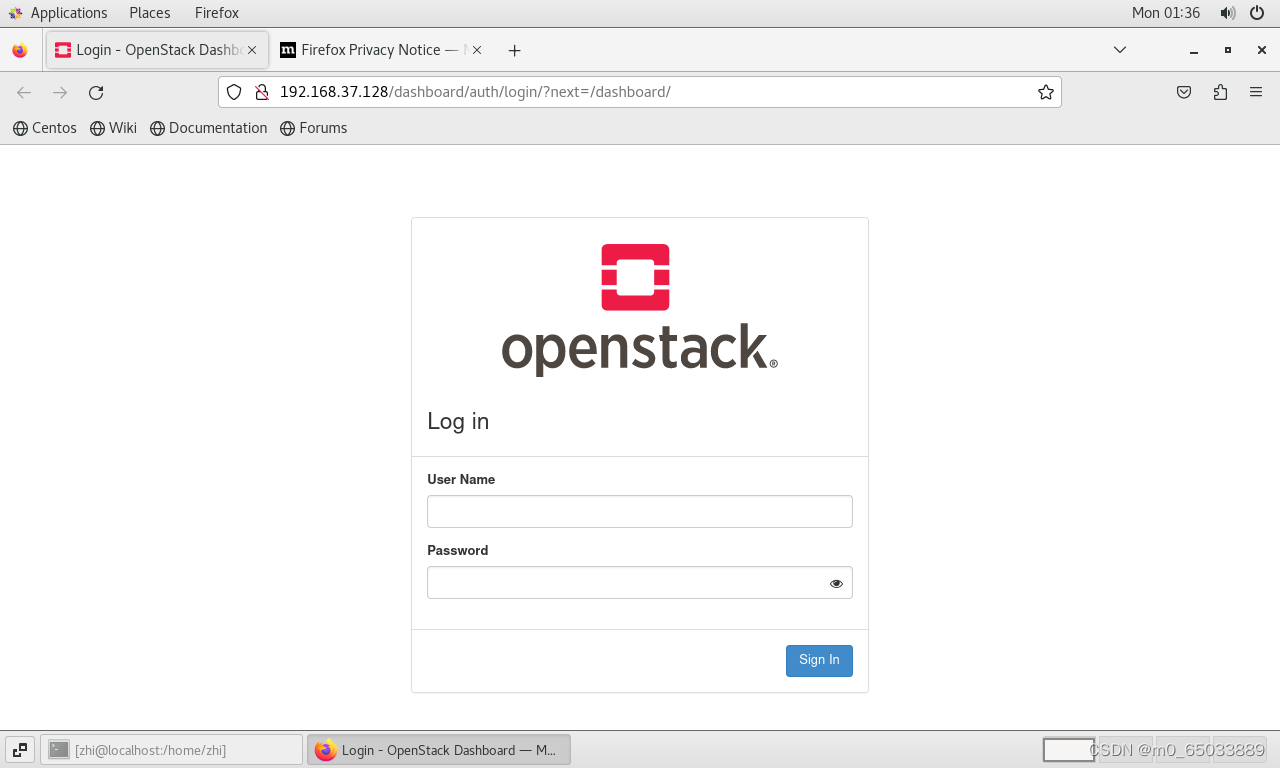Go forward to next page
The width and height of the screenshot is (1280, 768).
pyautogui.click(x=60, y=92)
